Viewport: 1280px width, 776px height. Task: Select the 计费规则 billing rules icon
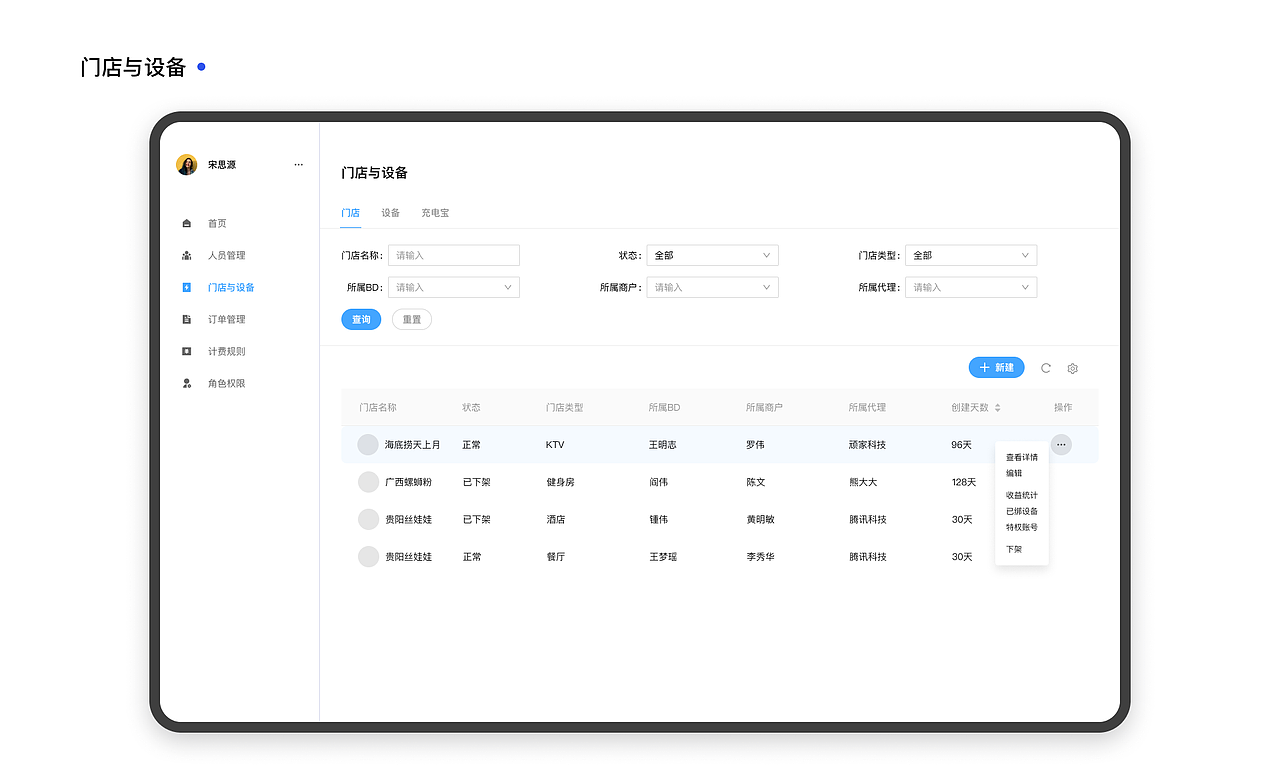[186, 350]
